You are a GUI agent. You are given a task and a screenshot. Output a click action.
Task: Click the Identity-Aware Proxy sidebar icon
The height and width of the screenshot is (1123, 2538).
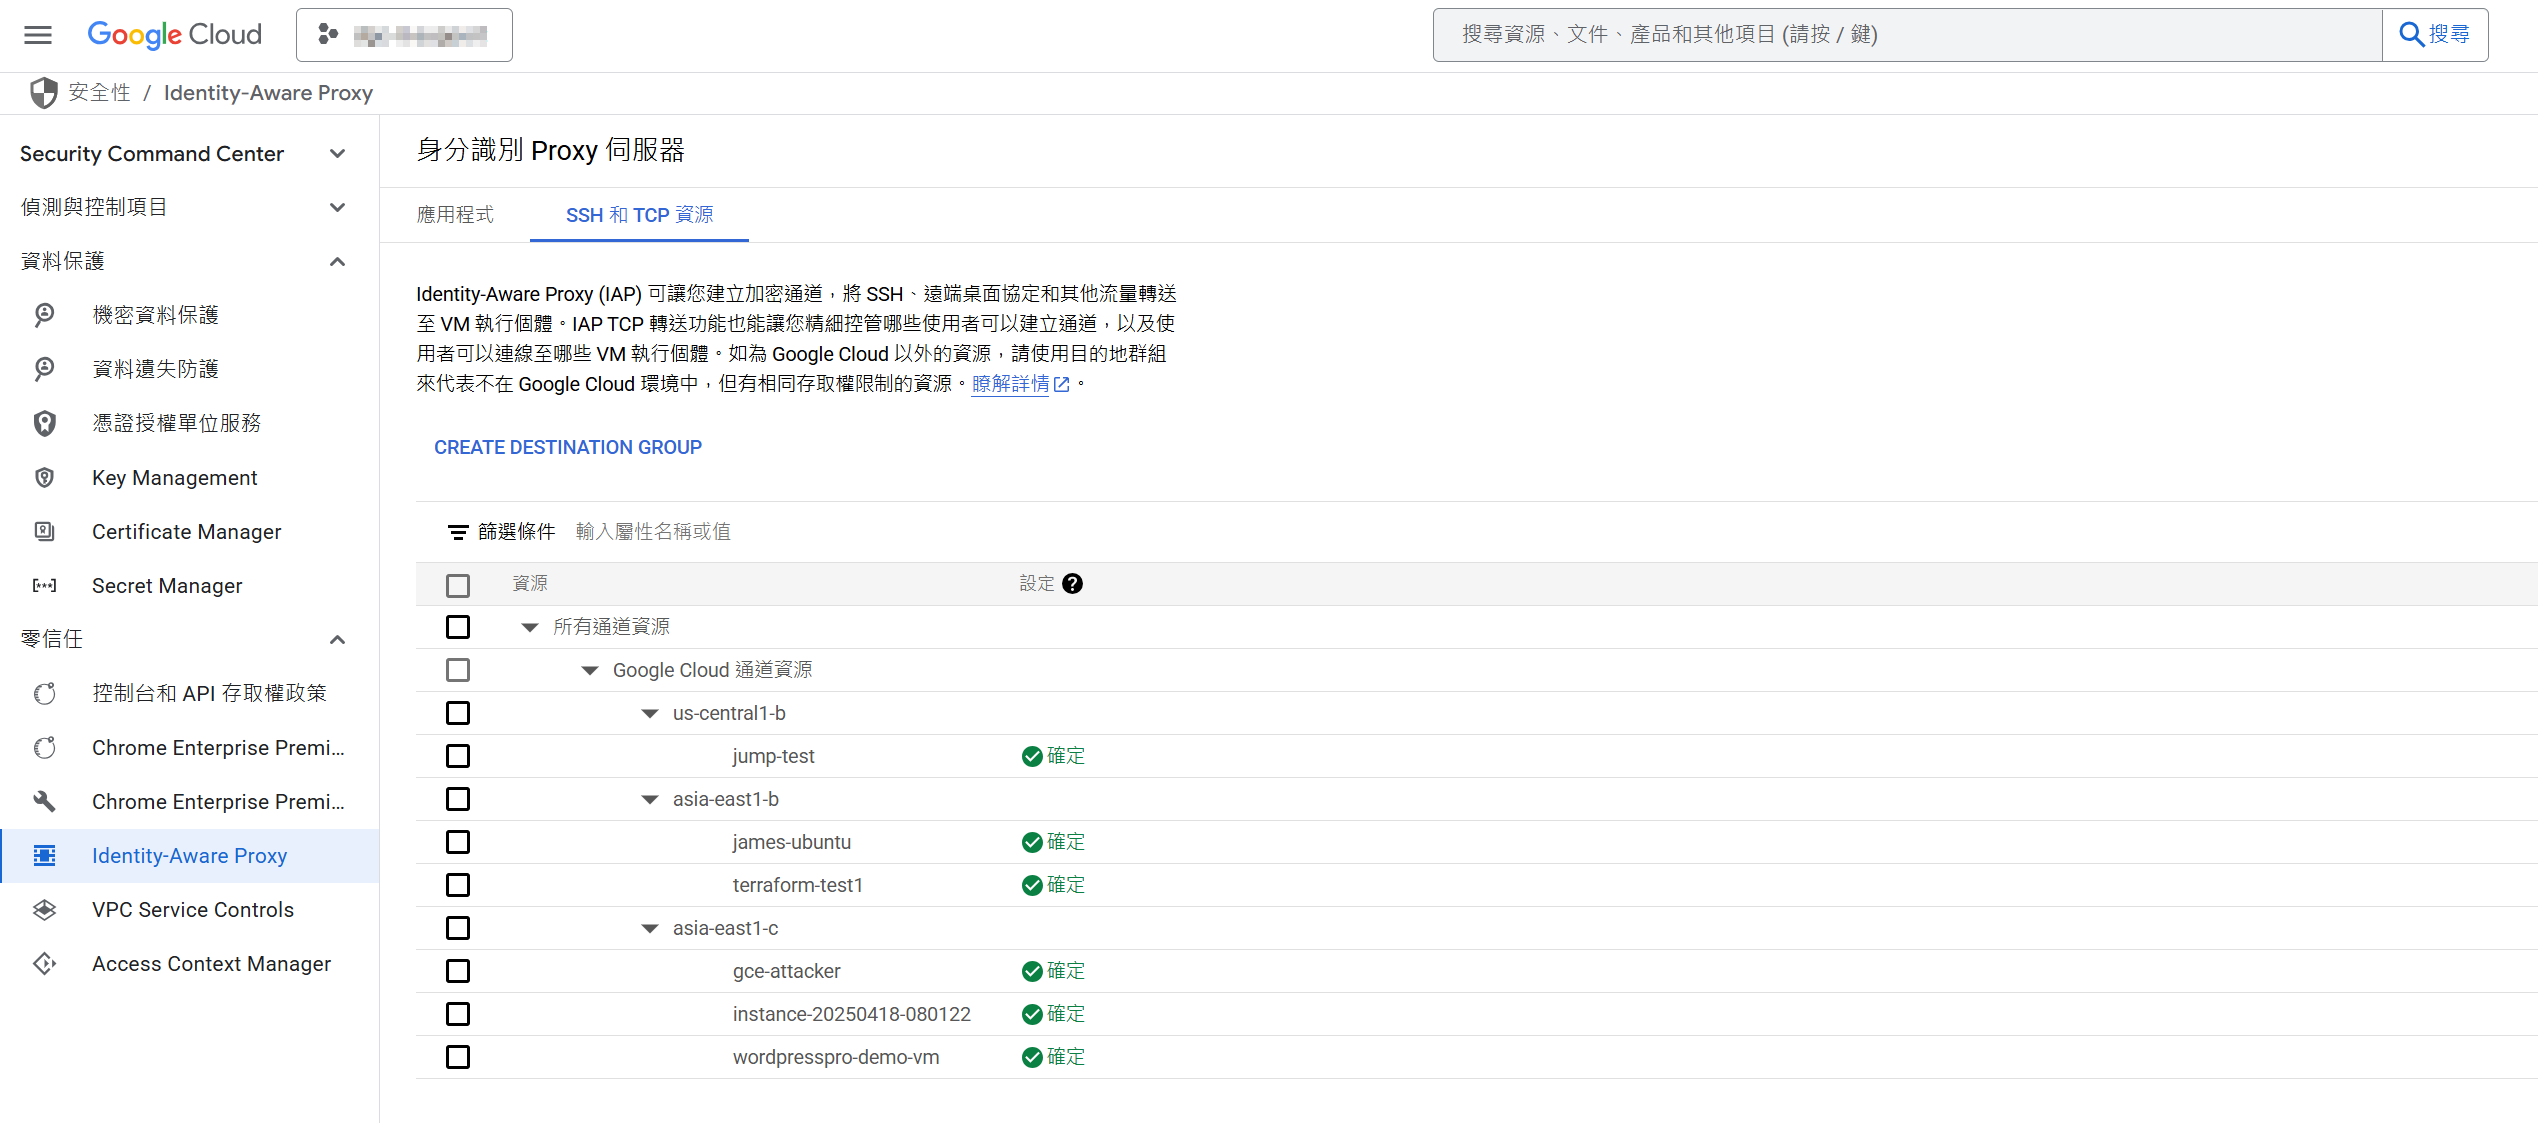point(44,855)
